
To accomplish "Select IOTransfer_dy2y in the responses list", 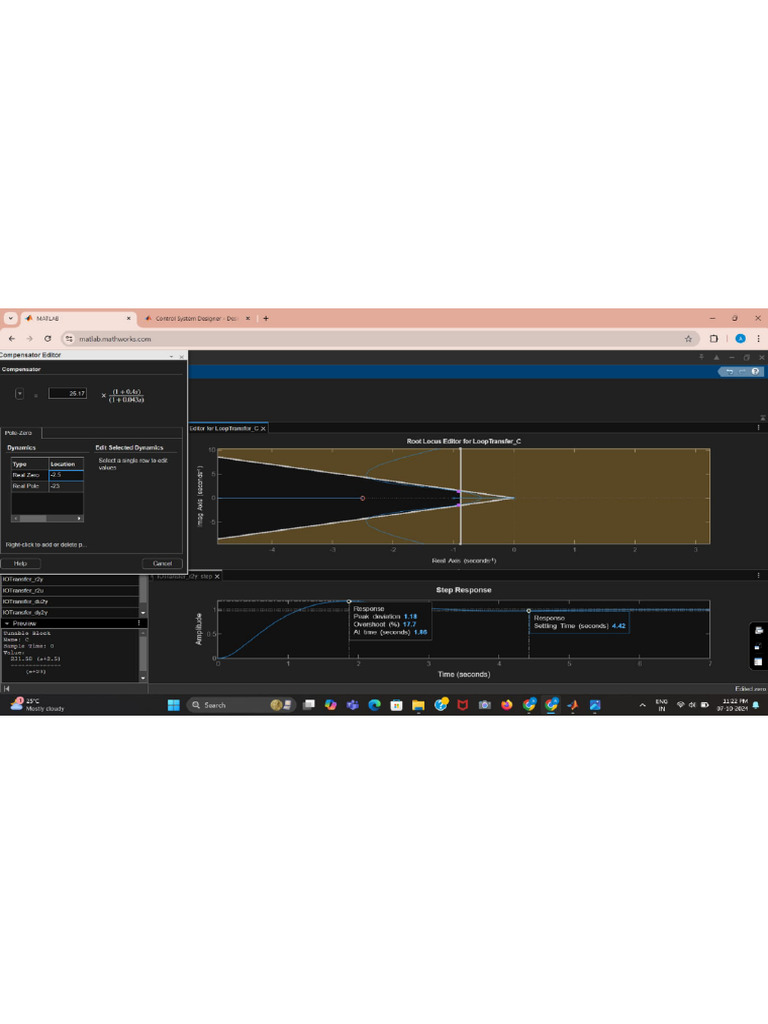I will point(70,613).
